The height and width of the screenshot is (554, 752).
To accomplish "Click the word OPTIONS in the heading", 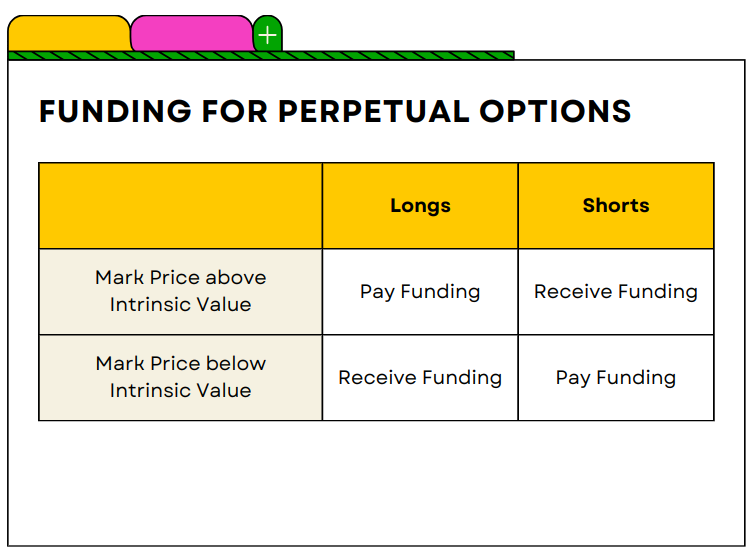I will [x=555, y=111].
